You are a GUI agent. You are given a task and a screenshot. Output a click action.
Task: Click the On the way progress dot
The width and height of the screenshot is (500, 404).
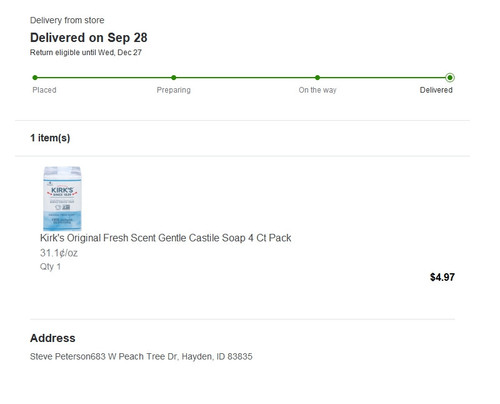(317, 78)
